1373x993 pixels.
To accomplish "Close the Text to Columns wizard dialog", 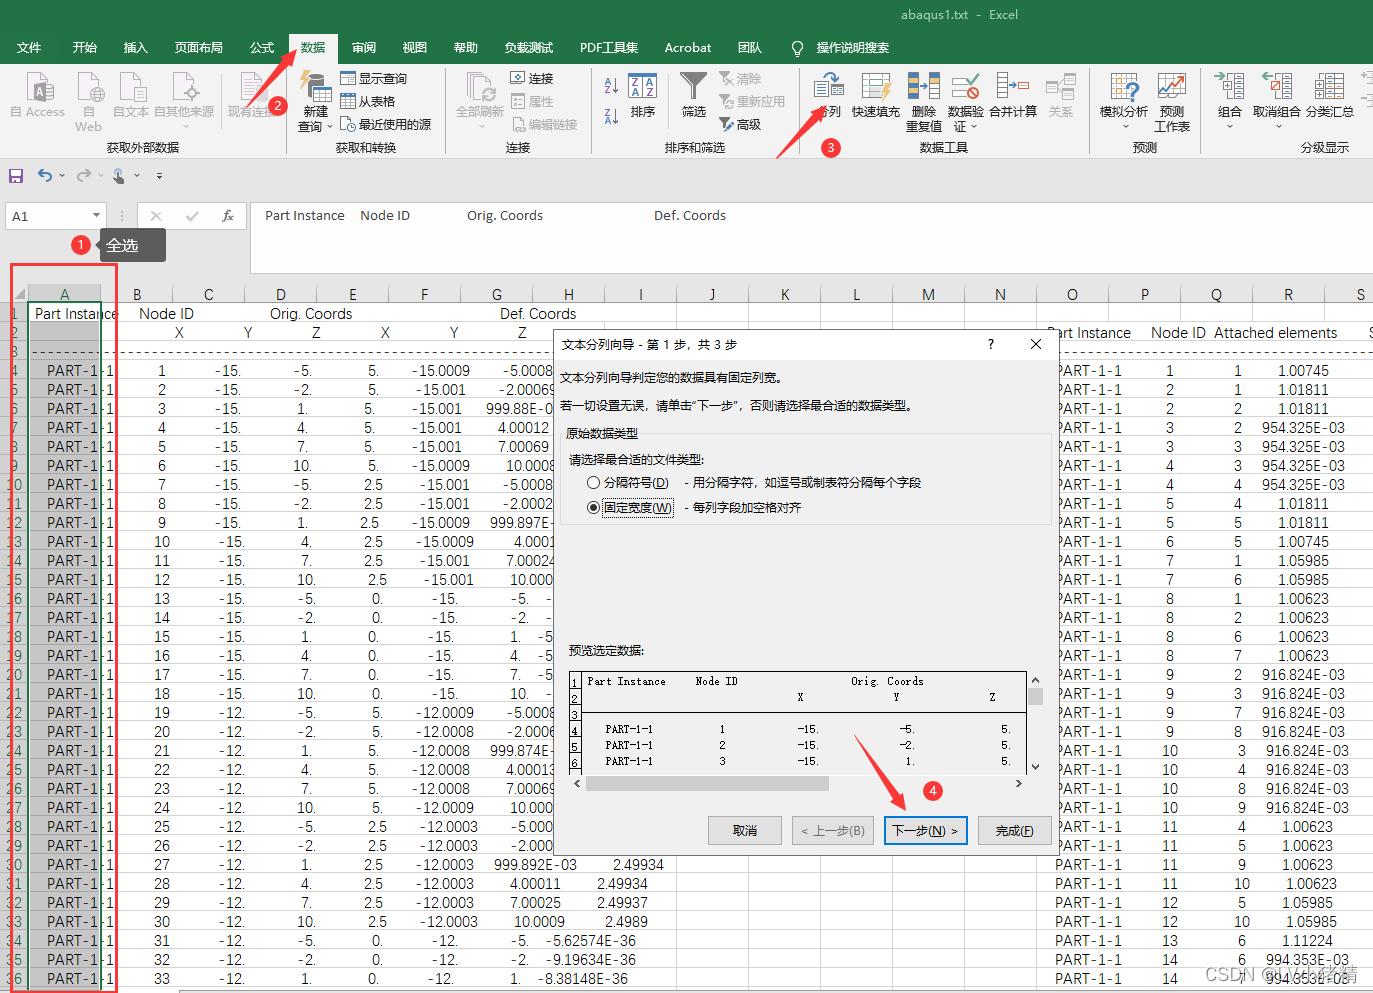I will [x=1036, y=344].
